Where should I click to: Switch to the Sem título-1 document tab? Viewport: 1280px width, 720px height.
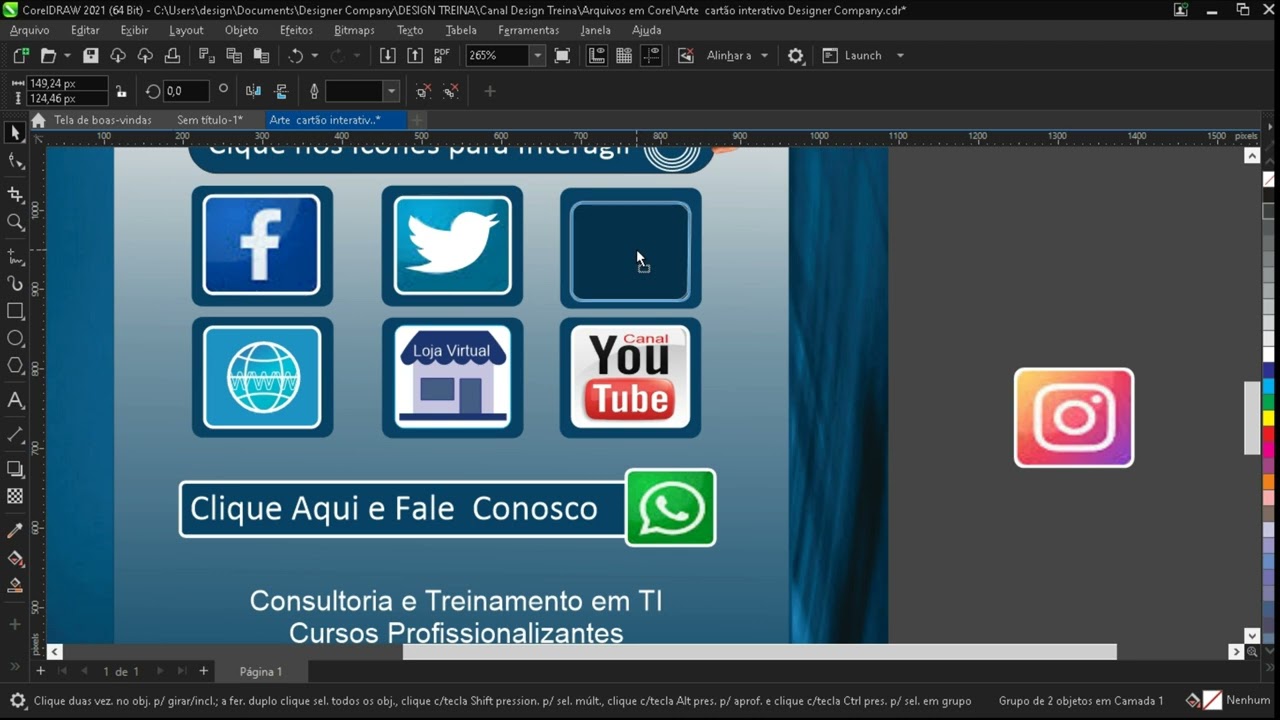(x=210, y=120)
